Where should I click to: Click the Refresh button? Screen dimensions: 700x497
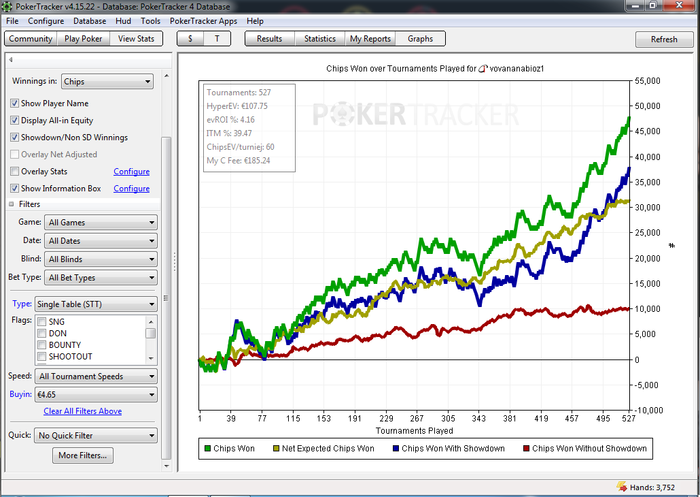click(663, 39)
